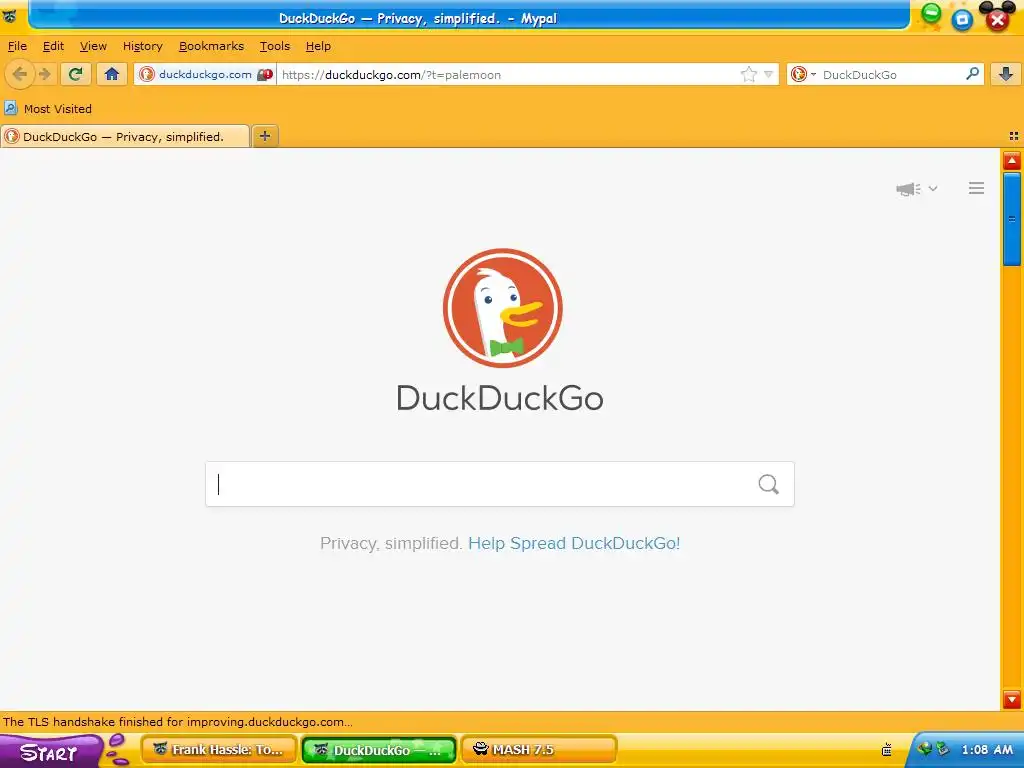Open the Bookmarks menu
Image resolution: width=1024 pixels, height=768 pixels.
coord(211,46)
